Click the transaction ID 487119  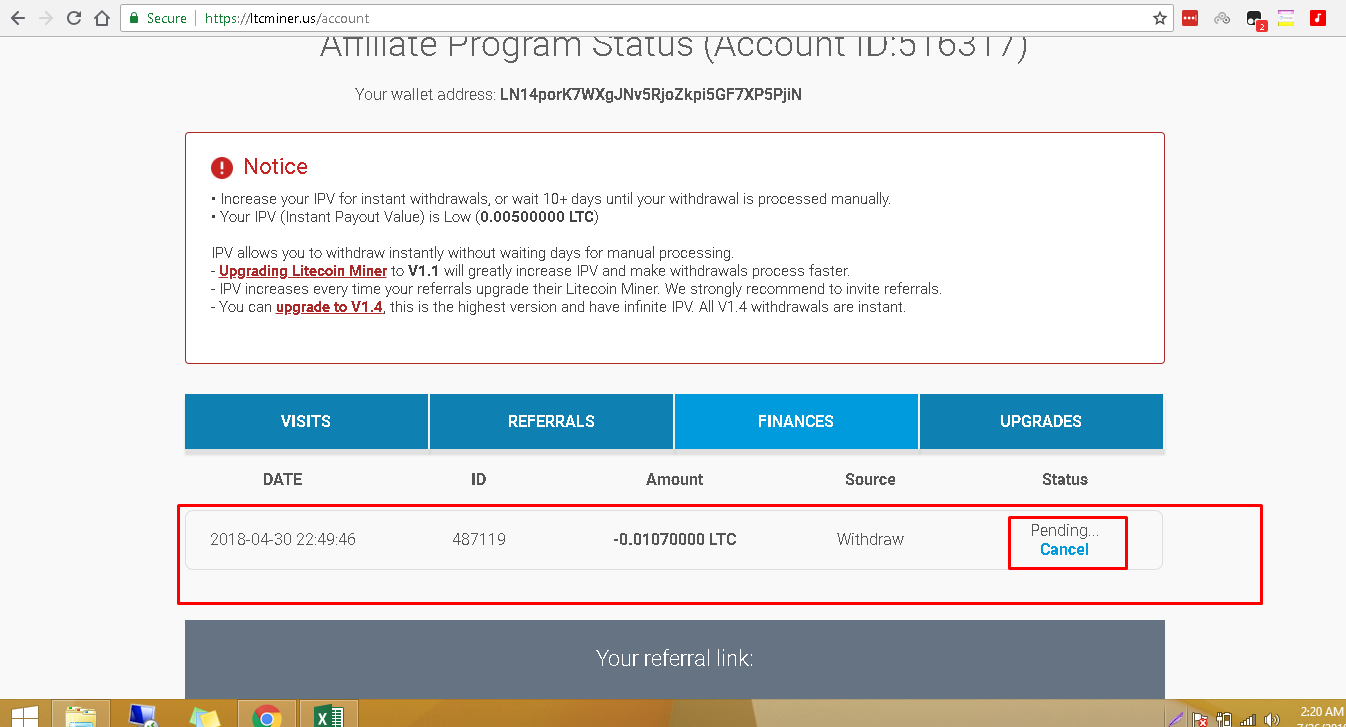pos(479,539)
